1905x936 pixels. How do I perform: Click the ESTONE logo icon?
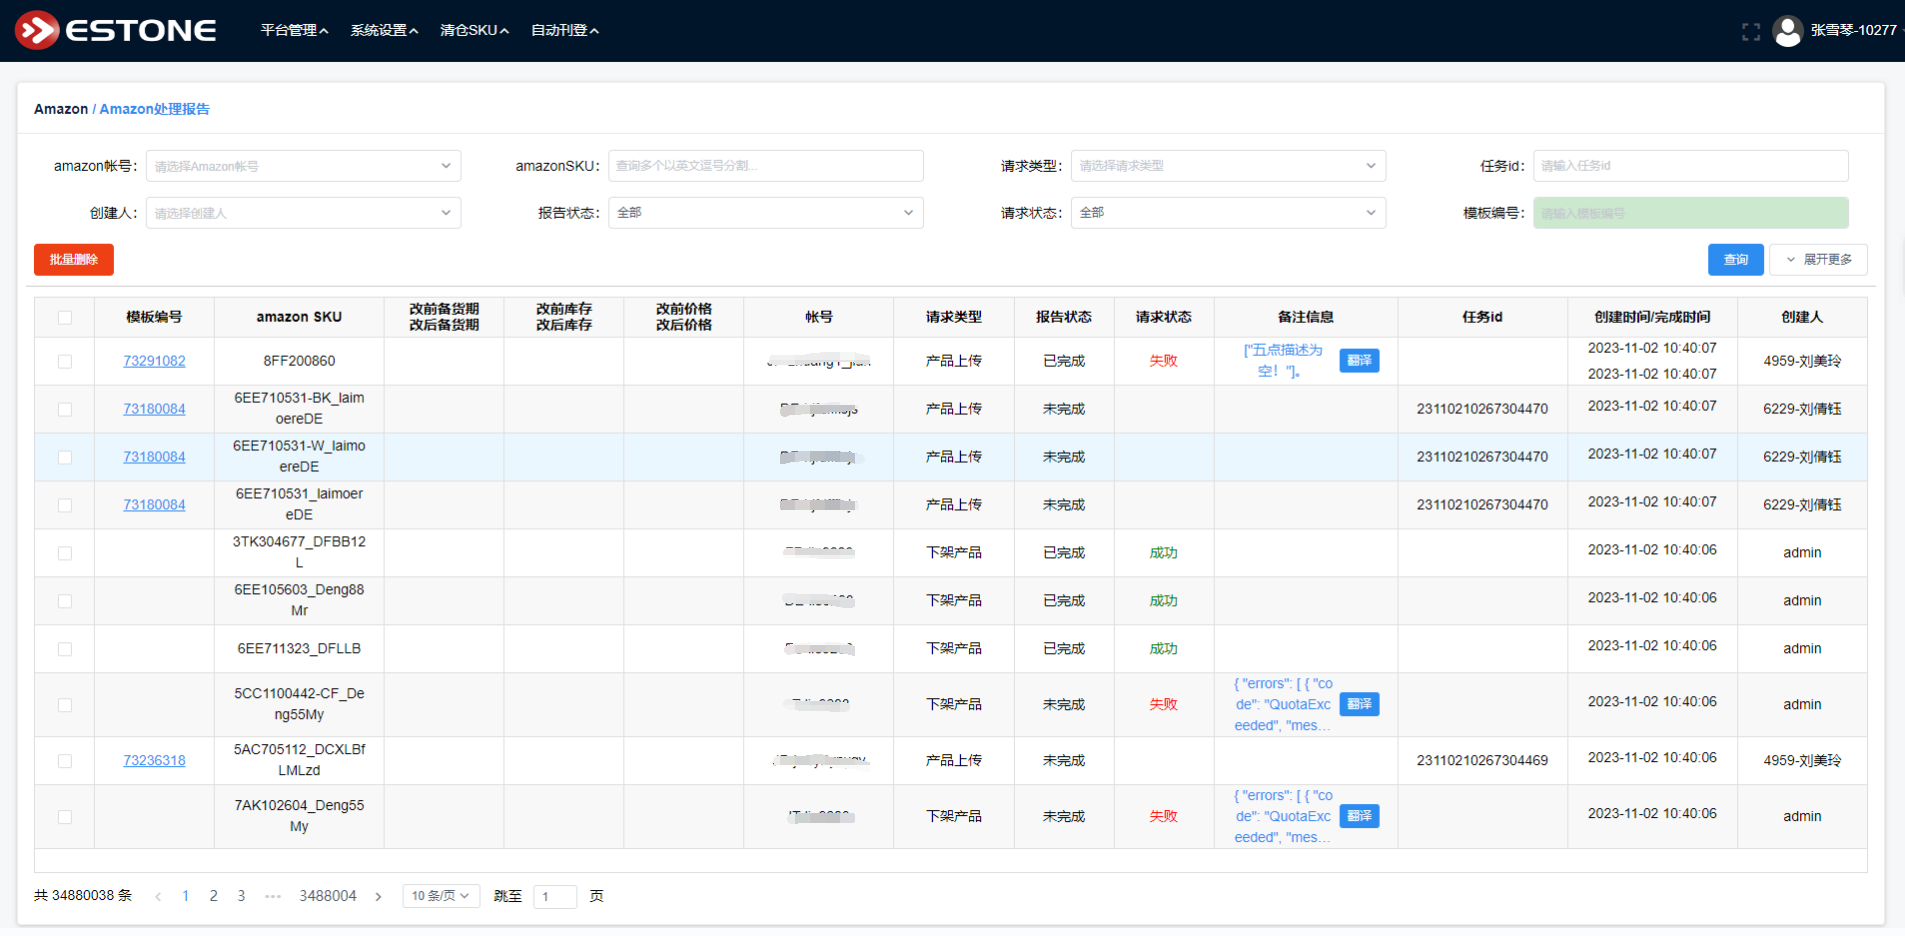coord(37,30)
